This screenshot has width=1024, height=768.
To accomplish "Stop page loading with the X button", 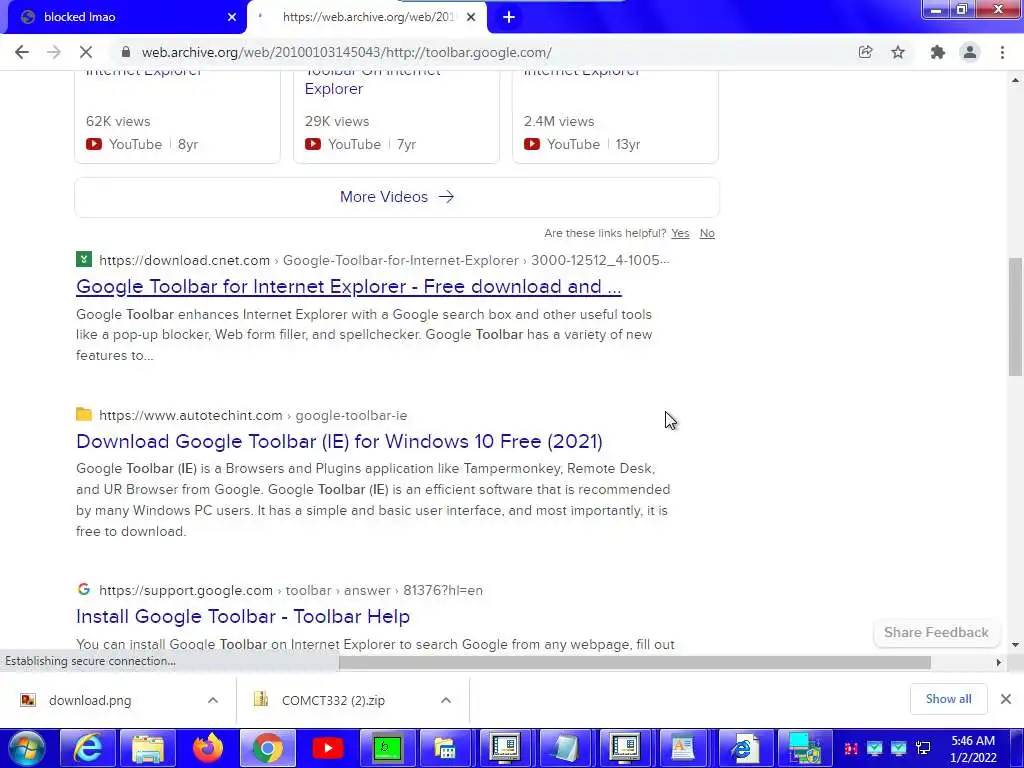I will click(x=86, y=52).
